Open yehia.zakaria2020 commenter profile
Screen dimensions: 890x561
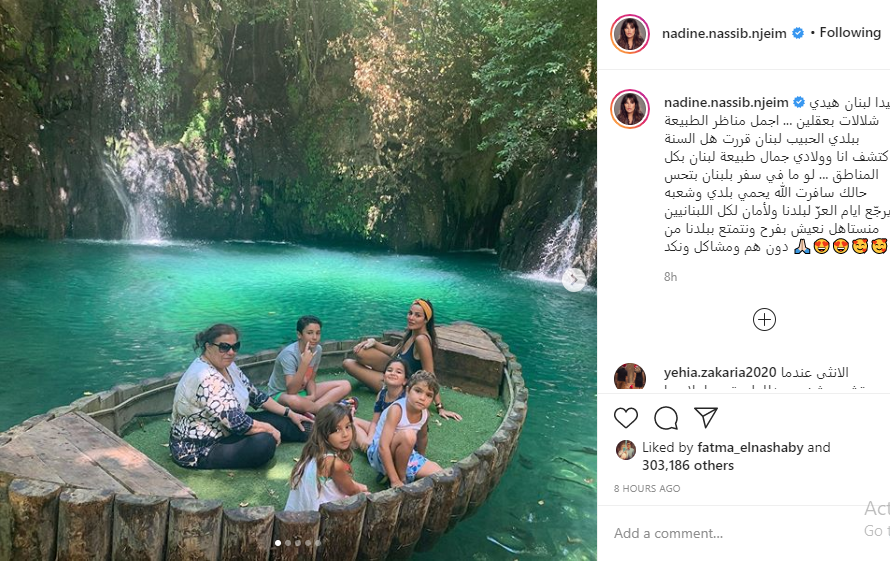point(720,372)
